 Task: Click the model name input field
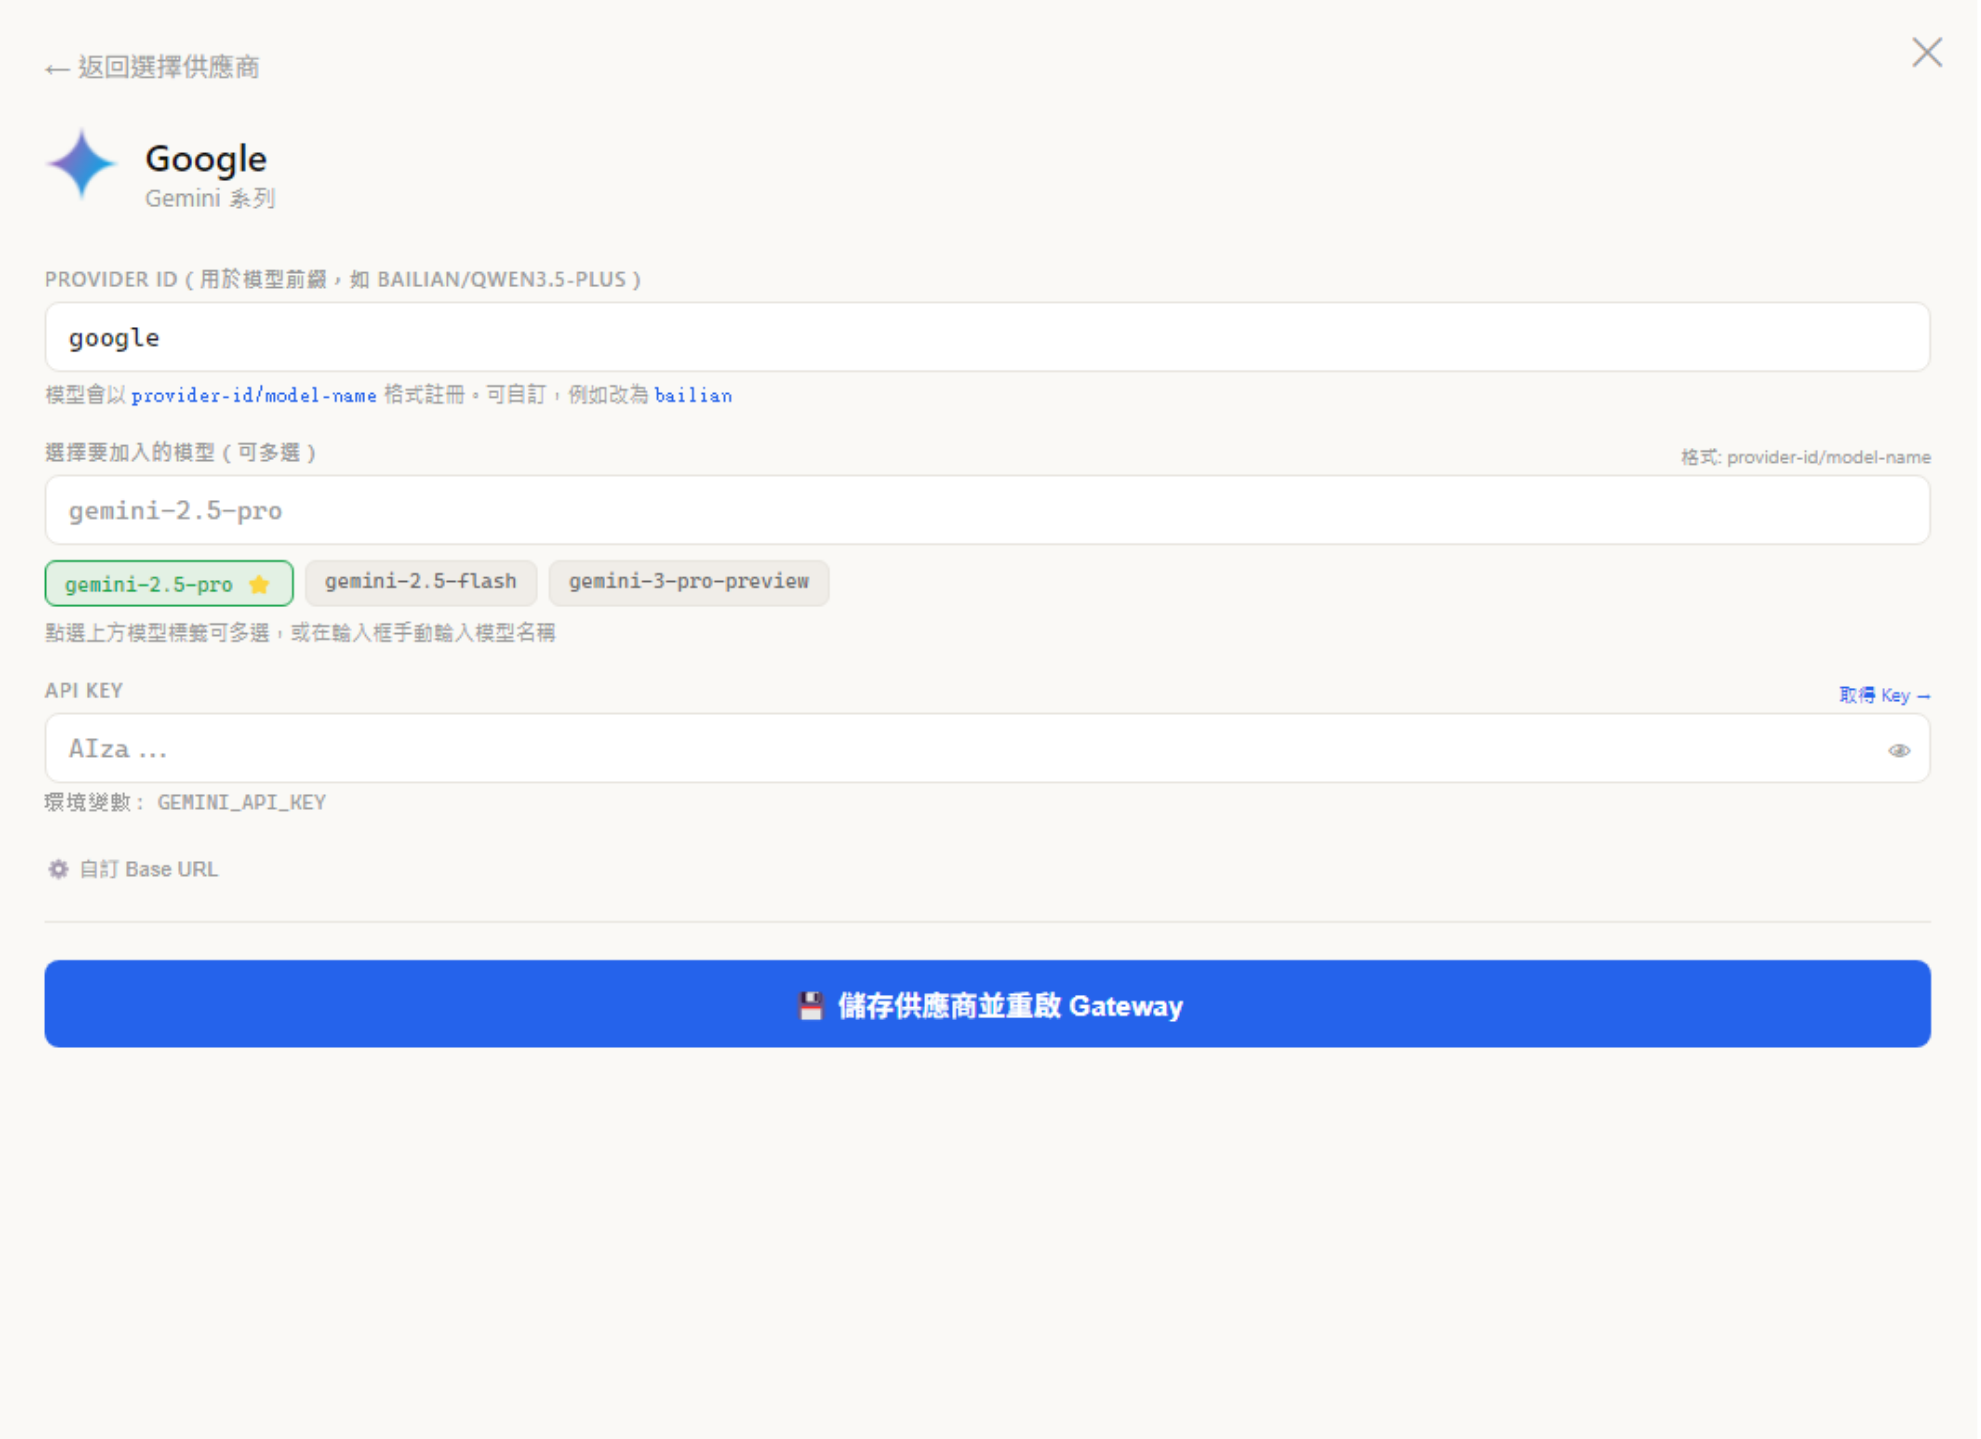[x=987, y=511]
